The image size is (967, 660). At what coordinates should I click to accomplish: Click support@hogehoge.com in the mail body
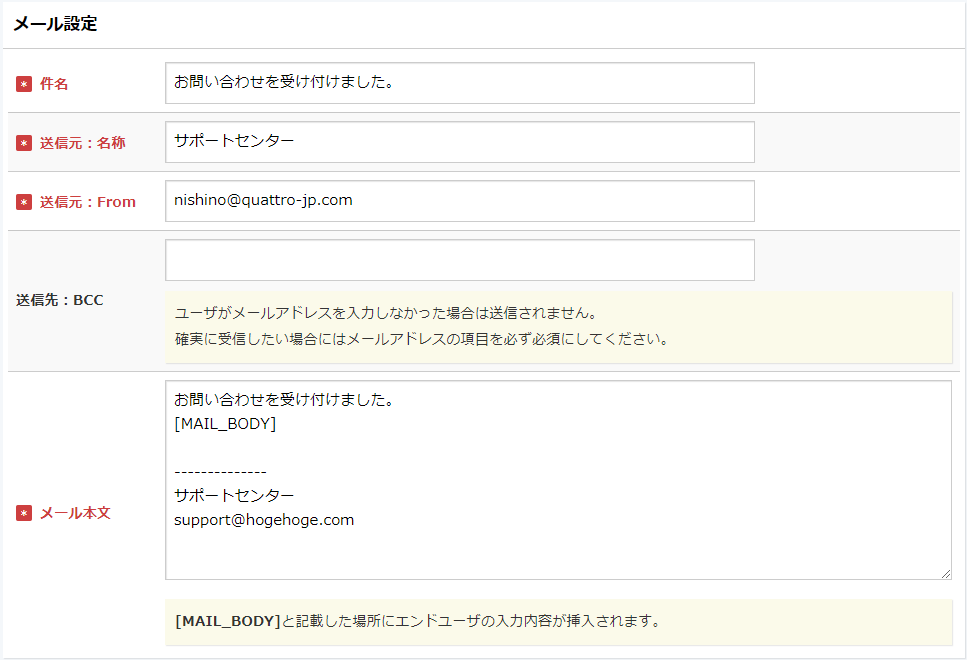tap(264, 520)
